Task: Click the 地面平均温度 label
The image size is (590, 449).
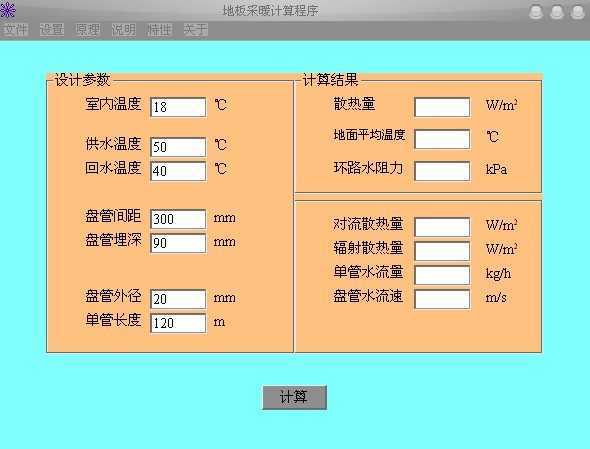Action: tap(369, 135)
